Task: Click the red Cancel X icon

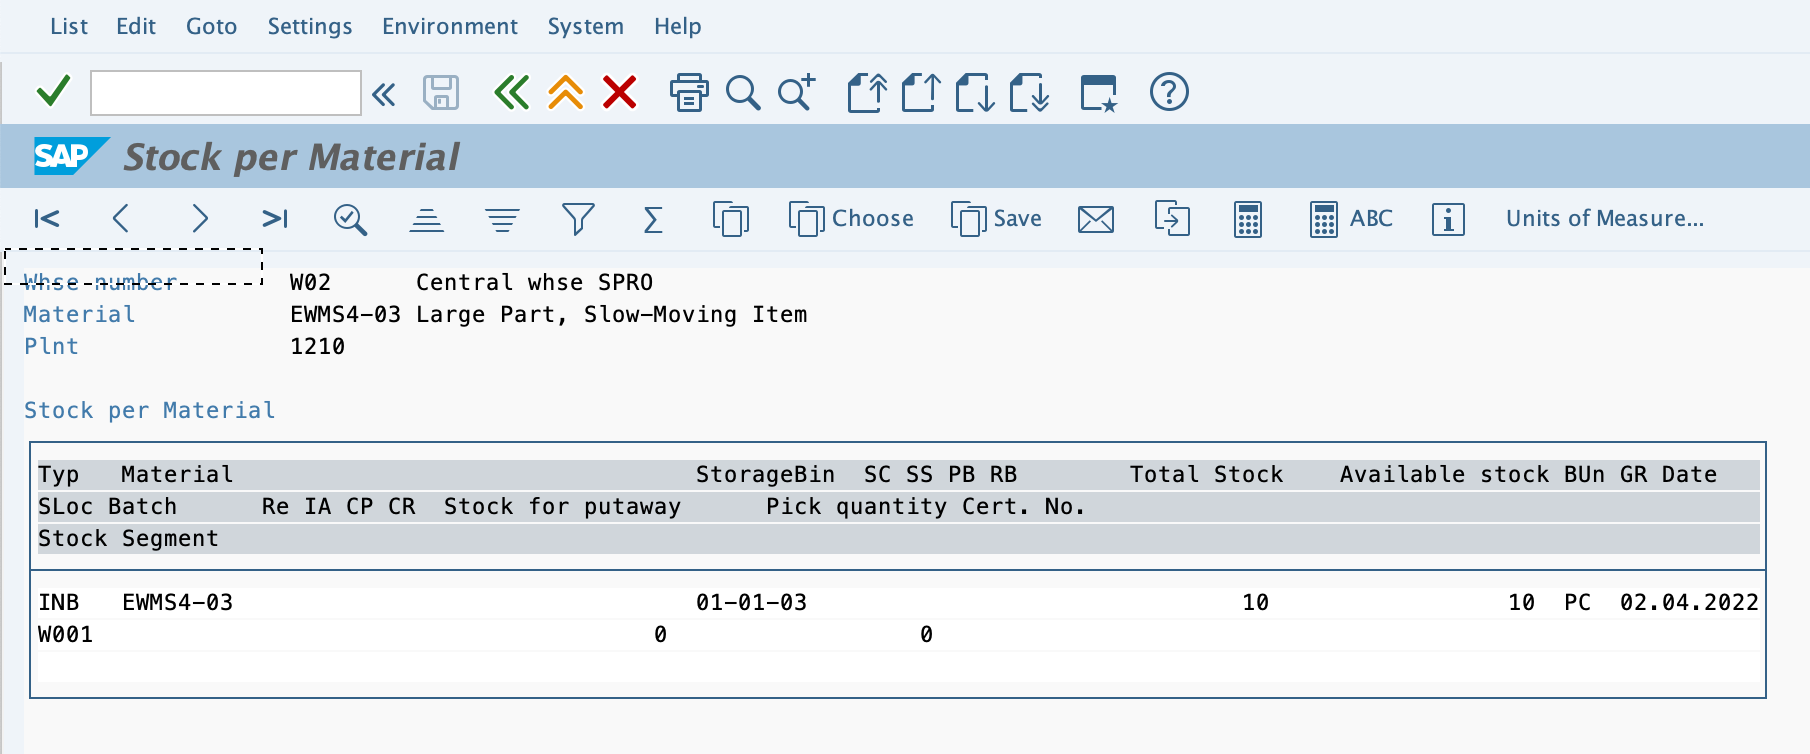Action: click(619, 93)
